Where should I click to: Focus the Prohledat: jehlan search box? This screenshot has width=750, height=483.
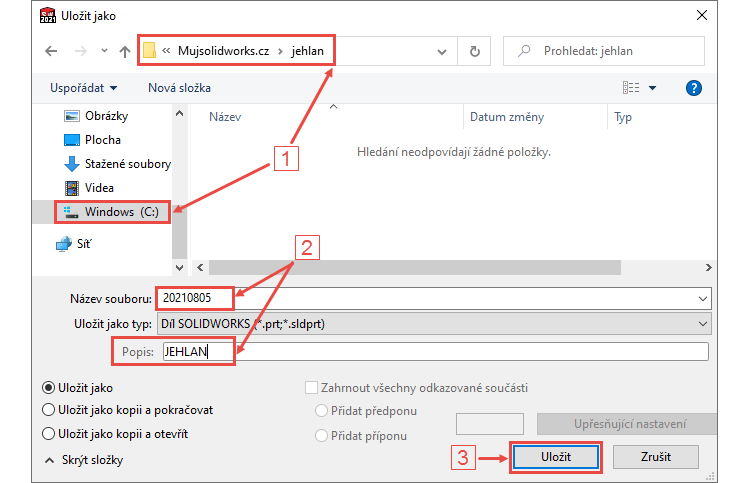[604, 51]
